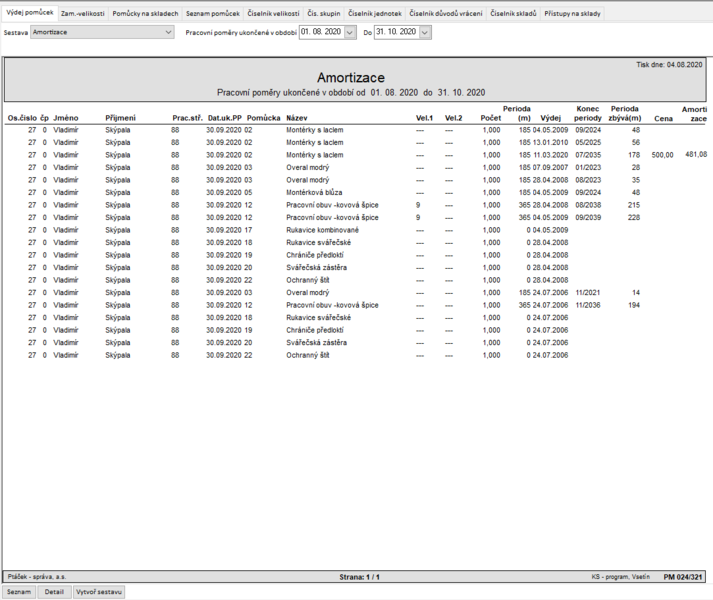The height and width of the screenshot is (600, 713).
Task: Switch to Zam.-velikosti tab
Action: (83, 14)
